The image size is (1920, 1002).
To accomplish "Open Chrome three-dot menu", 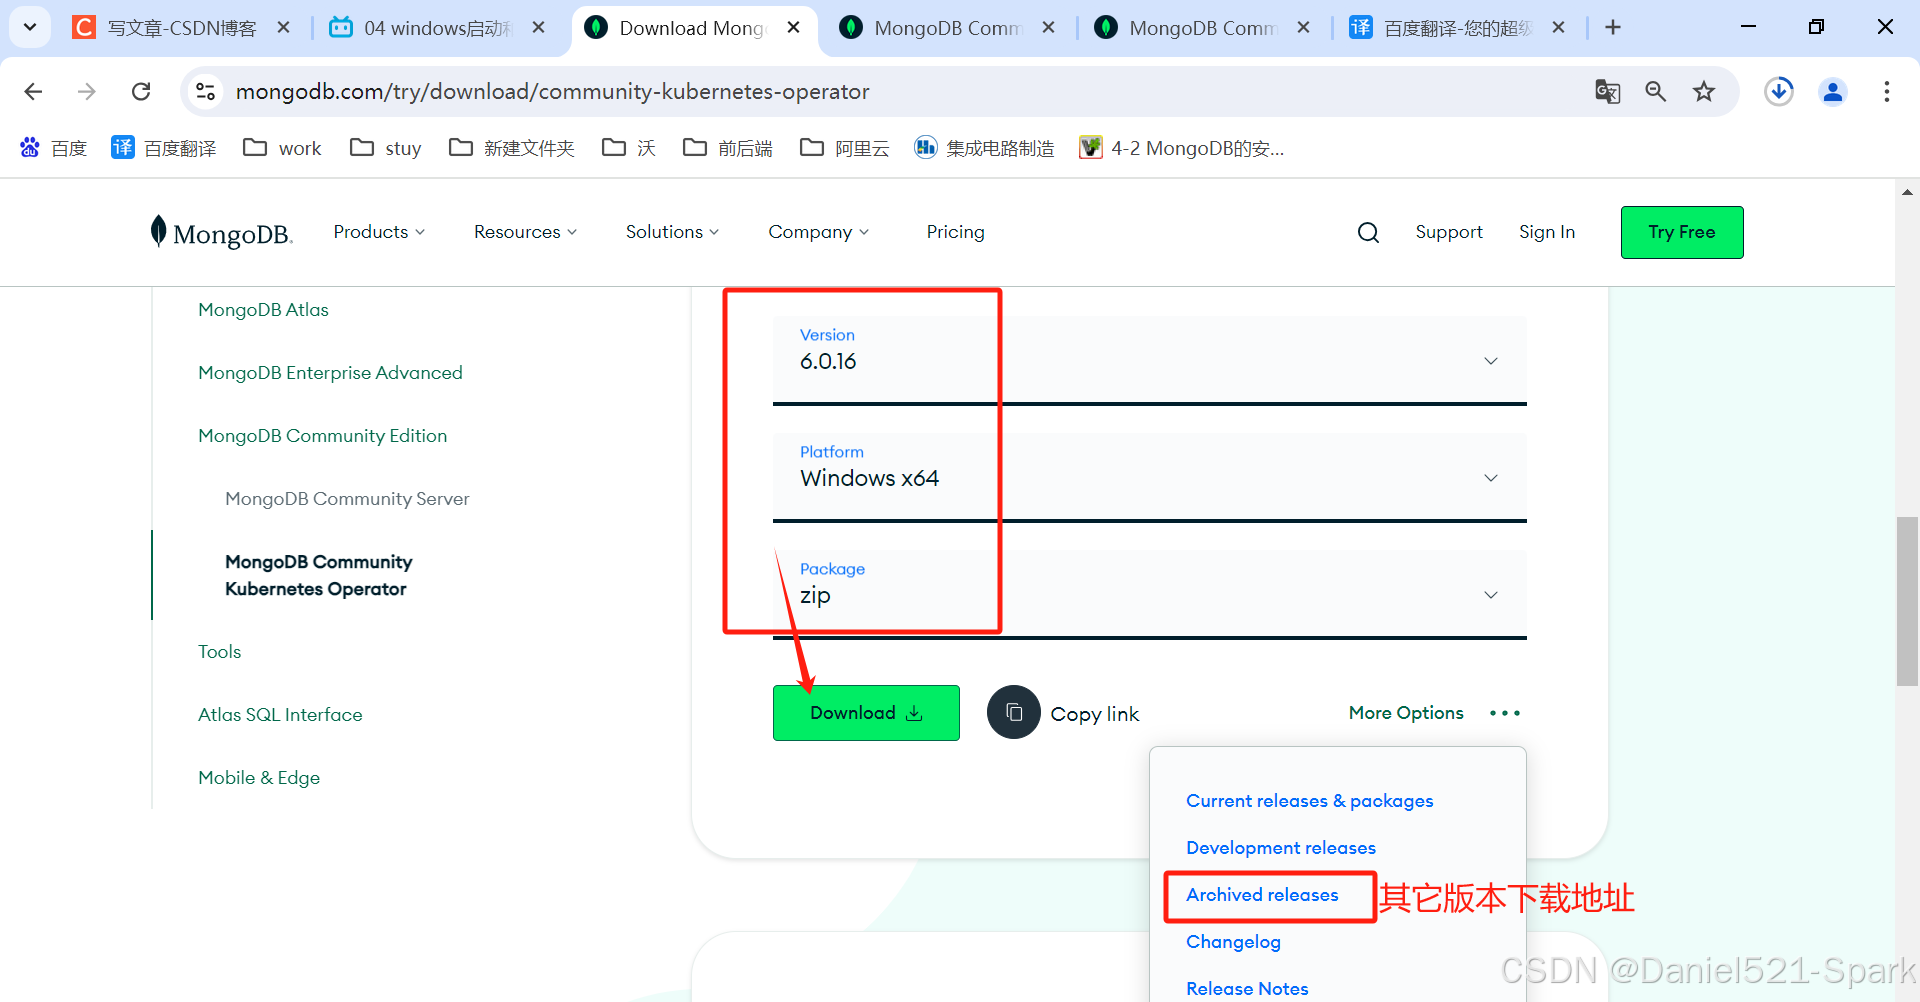I will 1887,92.
